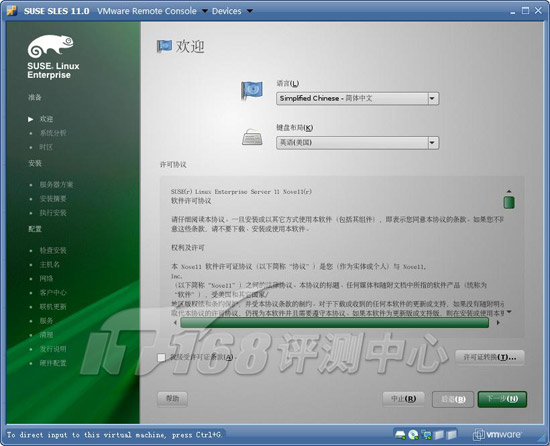Select 客户中心 step in sidebar
The image size is (550, 446).
click(53, 292)
